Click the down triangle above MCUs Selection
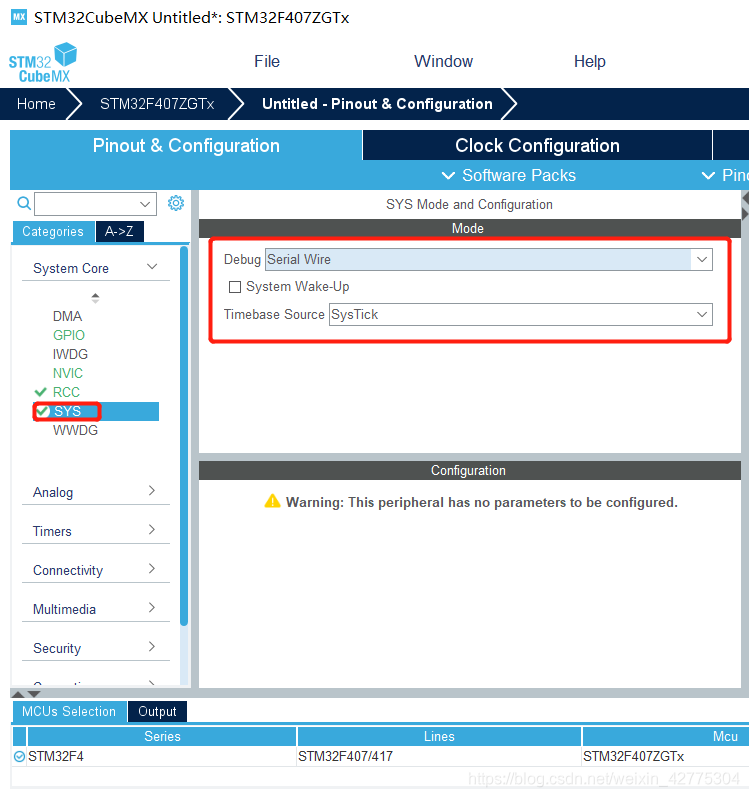This screenshot has height=797, width=749. coord(34,694)
